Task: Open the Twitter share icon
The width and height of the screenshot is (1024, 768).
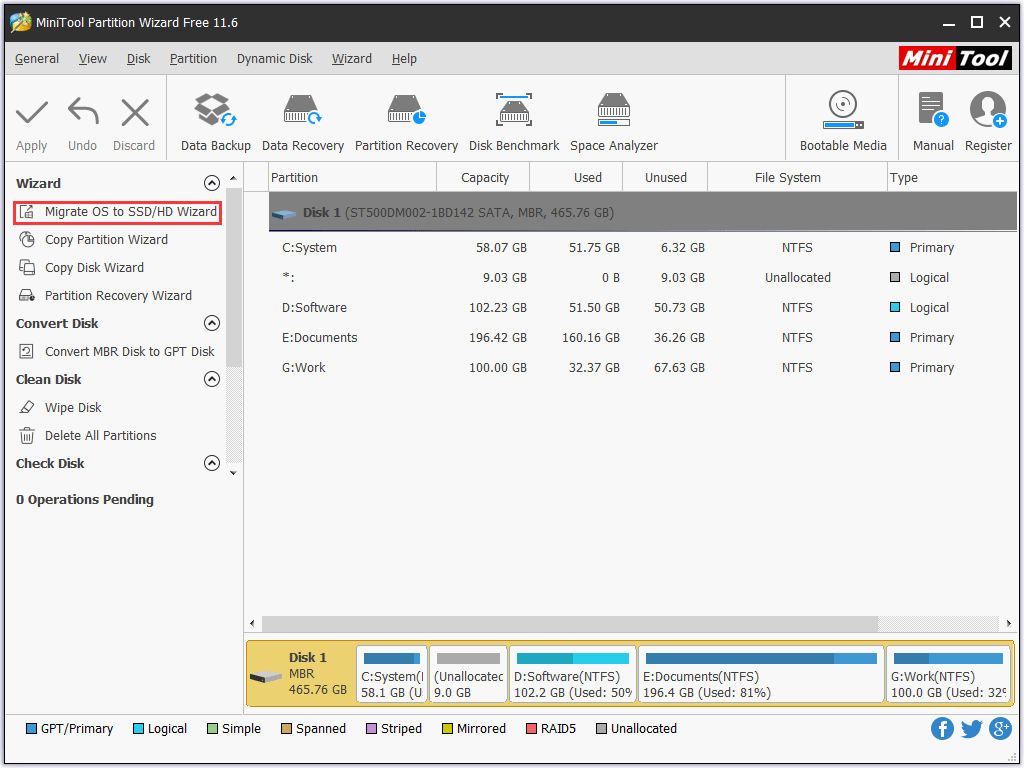Action: (x=971, y=729)
